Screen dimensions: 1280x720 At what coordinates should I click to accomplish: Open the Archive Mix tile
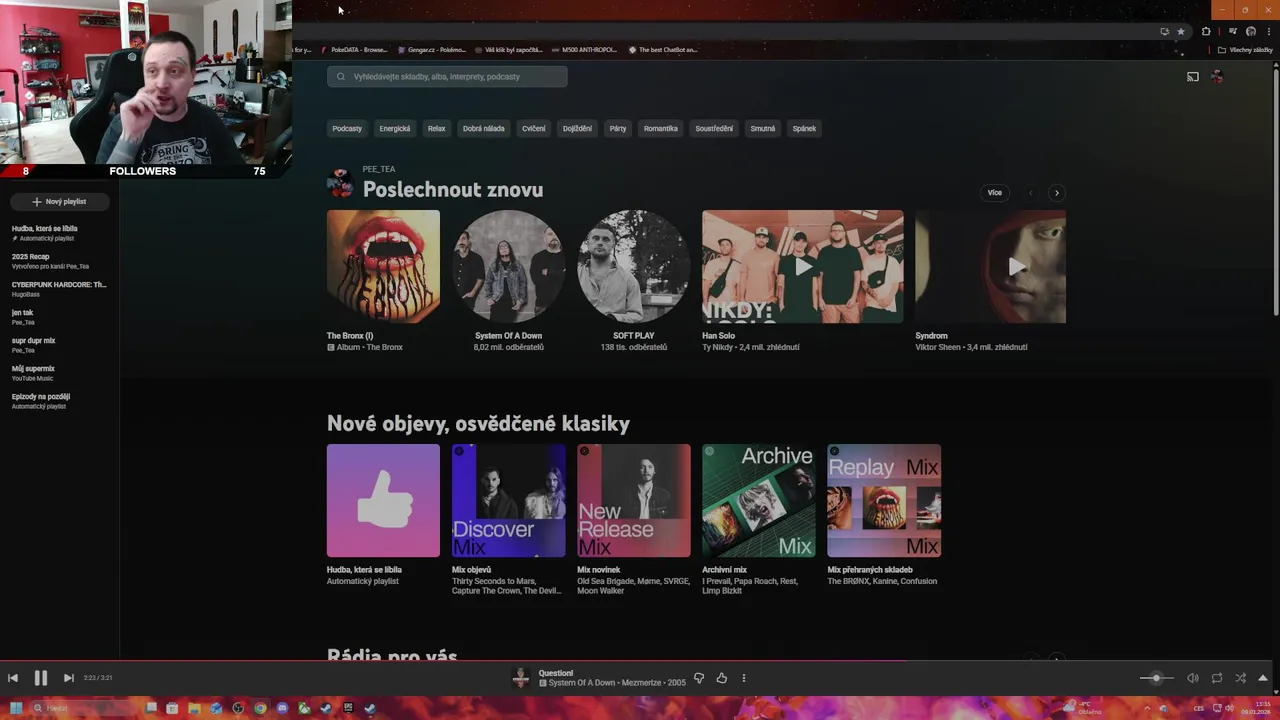758,501
